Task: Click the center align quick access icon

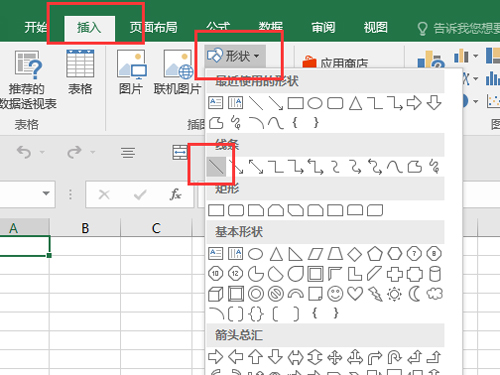Action: coord(128,153)
